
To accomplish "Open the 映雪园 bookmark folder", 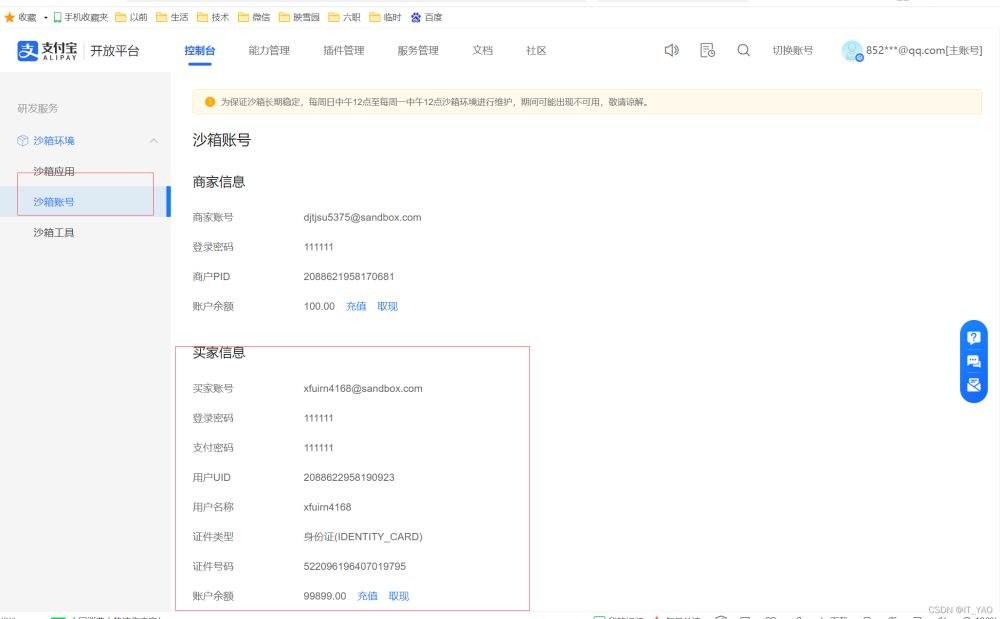I will click(299, 17).
